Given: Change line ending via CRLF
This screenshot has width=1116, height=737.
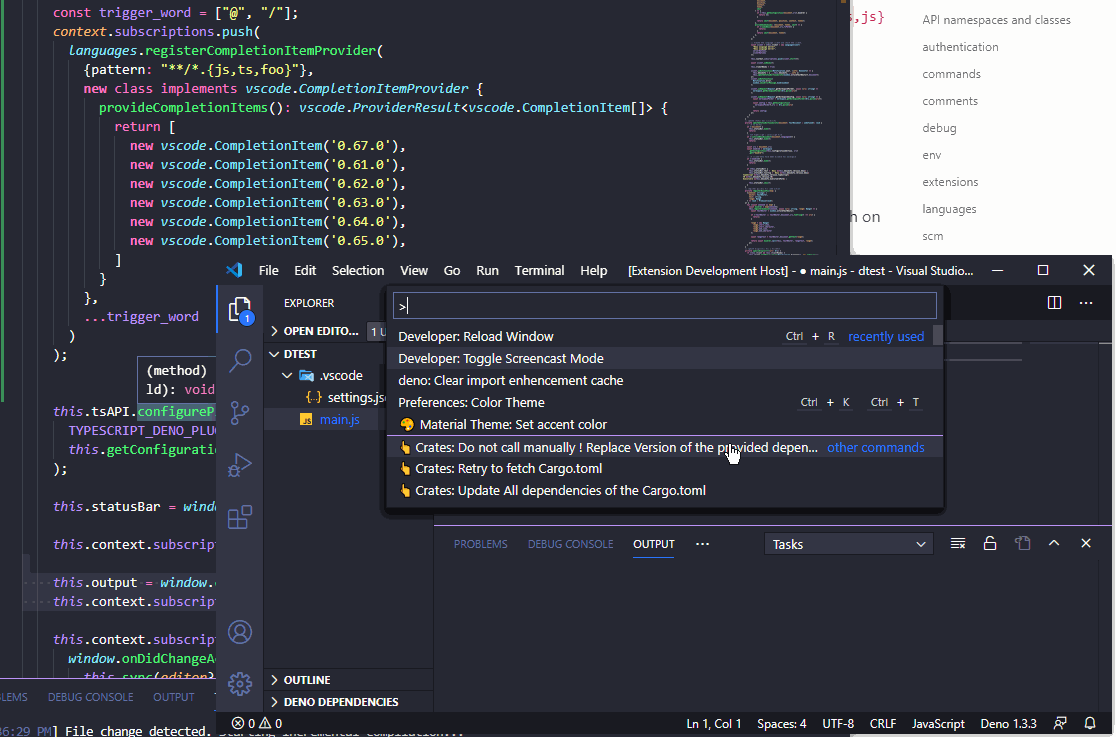Looking at the screenshot, I should click(883, 723).
